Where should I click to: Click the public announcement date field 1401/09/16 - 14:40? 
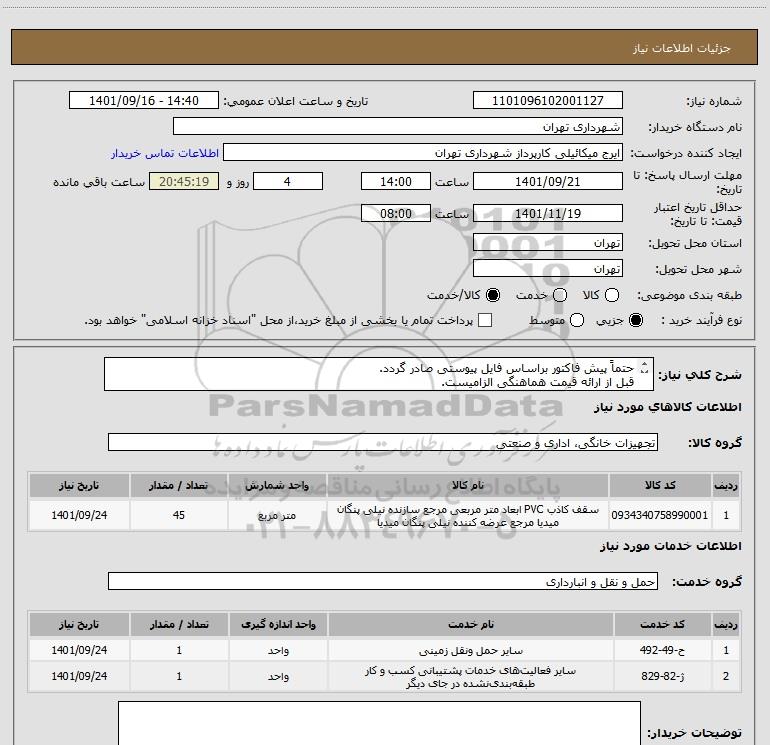click(x=144, y=101)
